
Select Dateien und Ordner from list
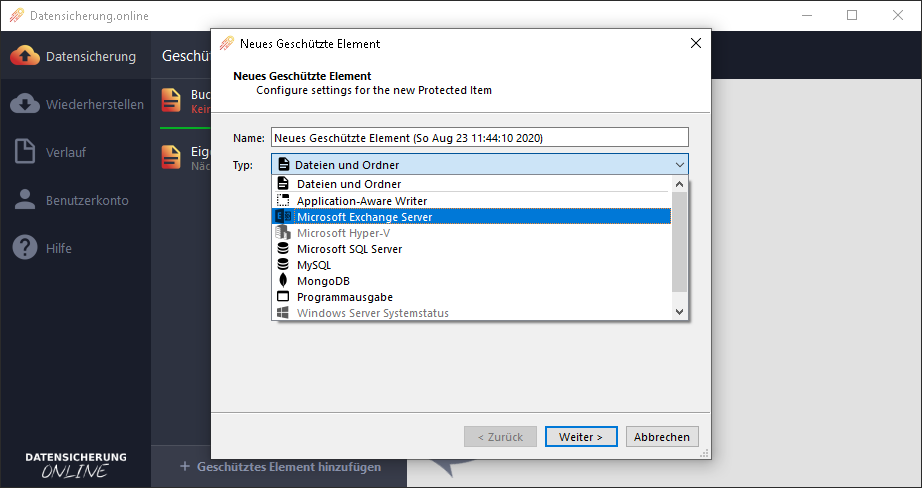pos(472,183)
